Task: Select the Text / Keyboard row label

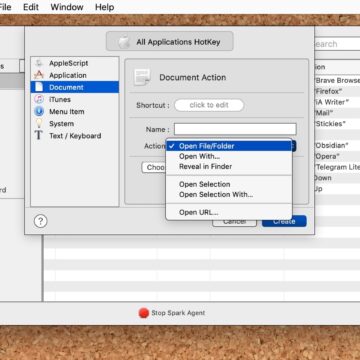Action: [75, 136]
